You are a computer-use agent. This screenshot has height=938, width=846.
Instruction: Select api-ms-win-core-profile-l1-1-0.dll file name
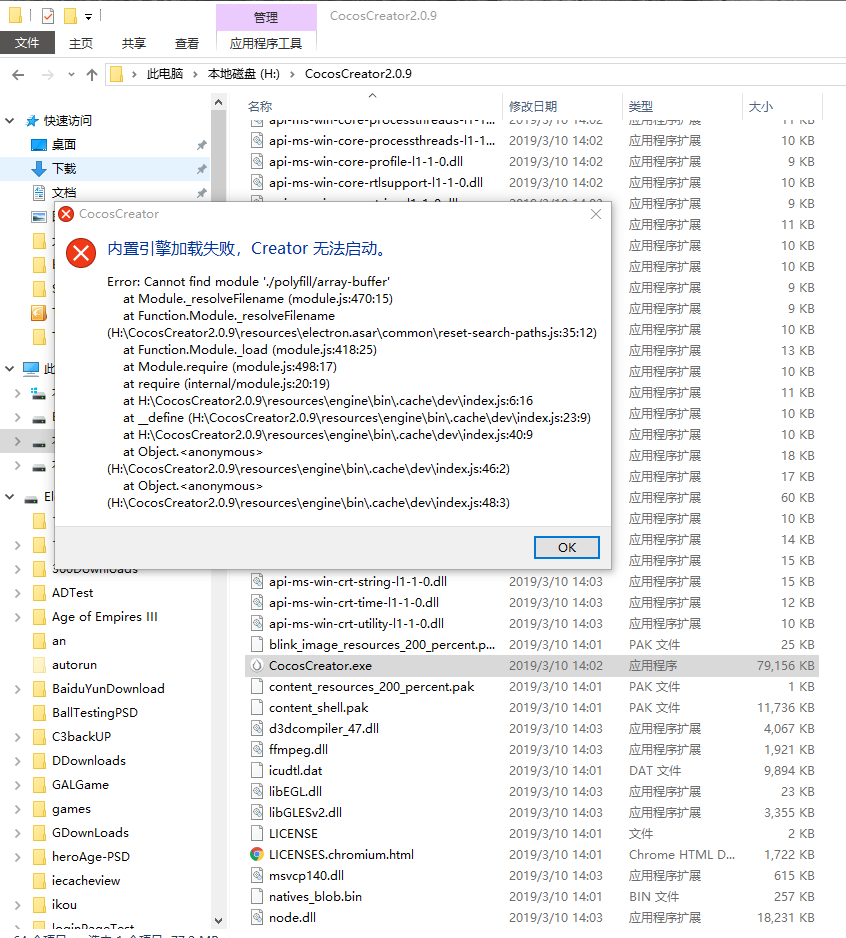coord(366,162)
